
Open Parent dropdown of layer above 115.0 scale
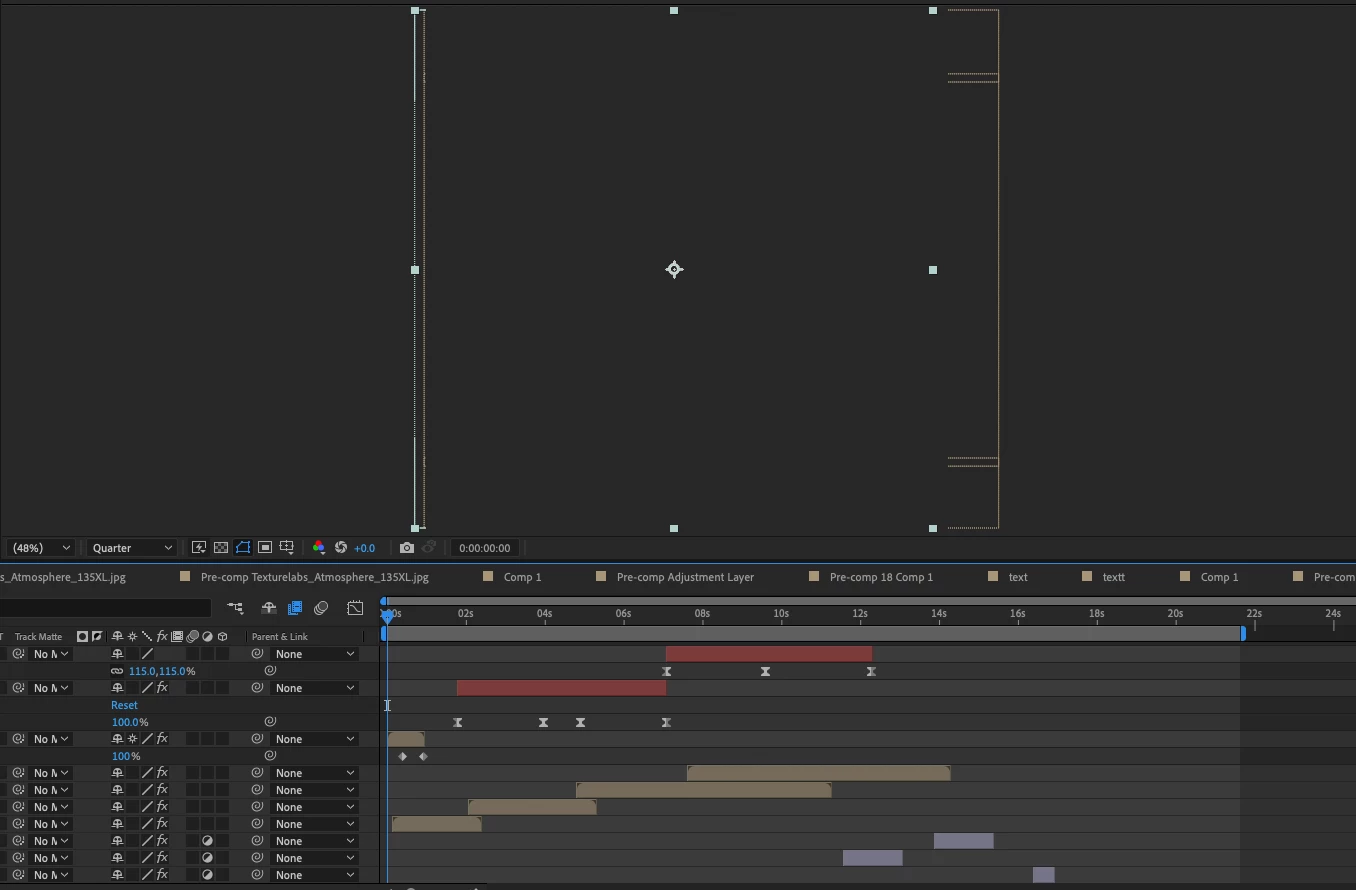pyautogui.click(x=315, y=654)
